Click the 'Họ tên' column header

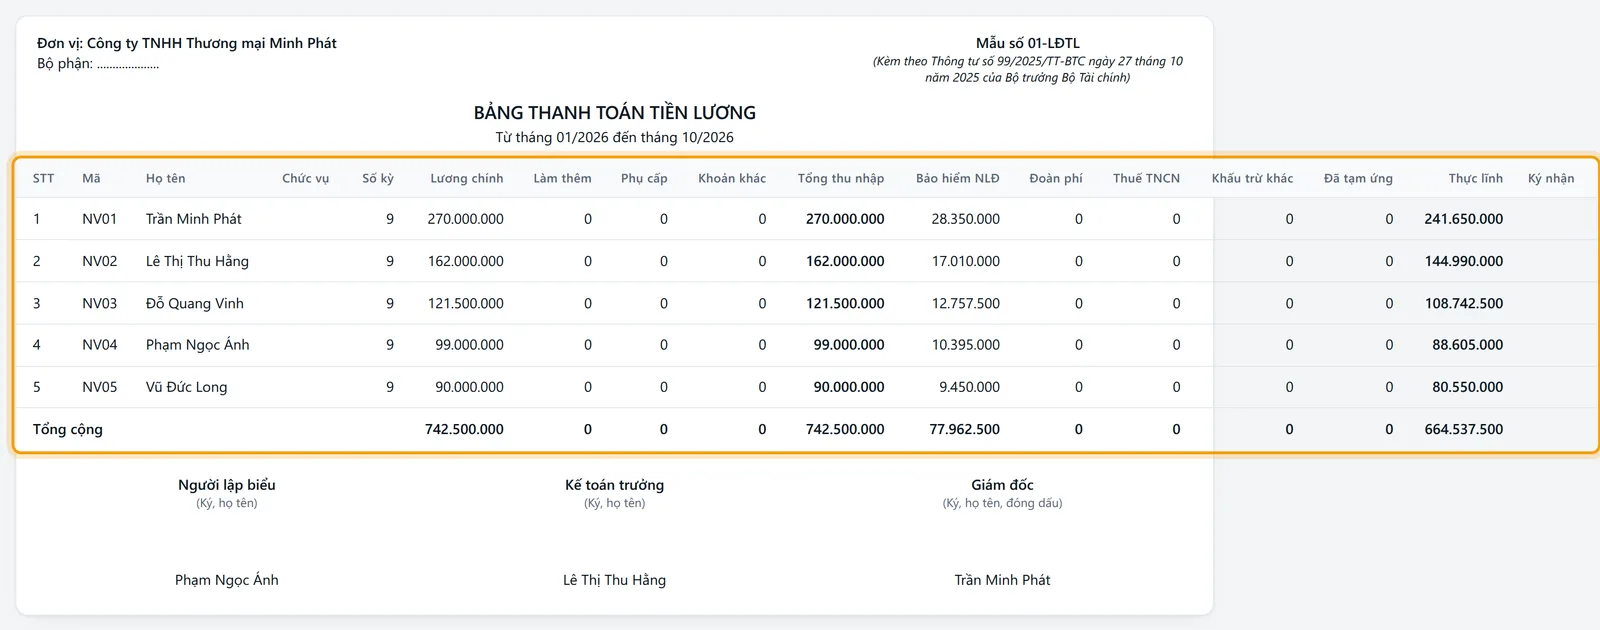coord(165,178)
